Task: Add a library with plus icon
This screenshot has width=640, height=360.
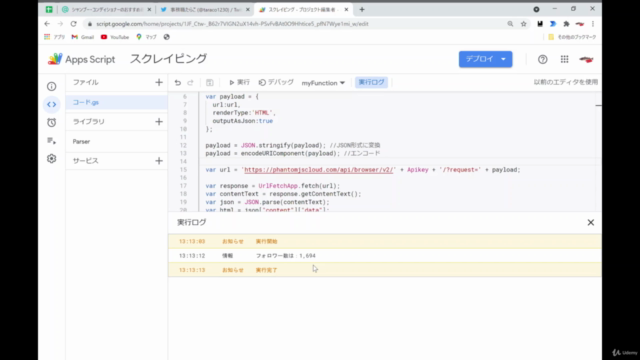Action: [159, 122]
